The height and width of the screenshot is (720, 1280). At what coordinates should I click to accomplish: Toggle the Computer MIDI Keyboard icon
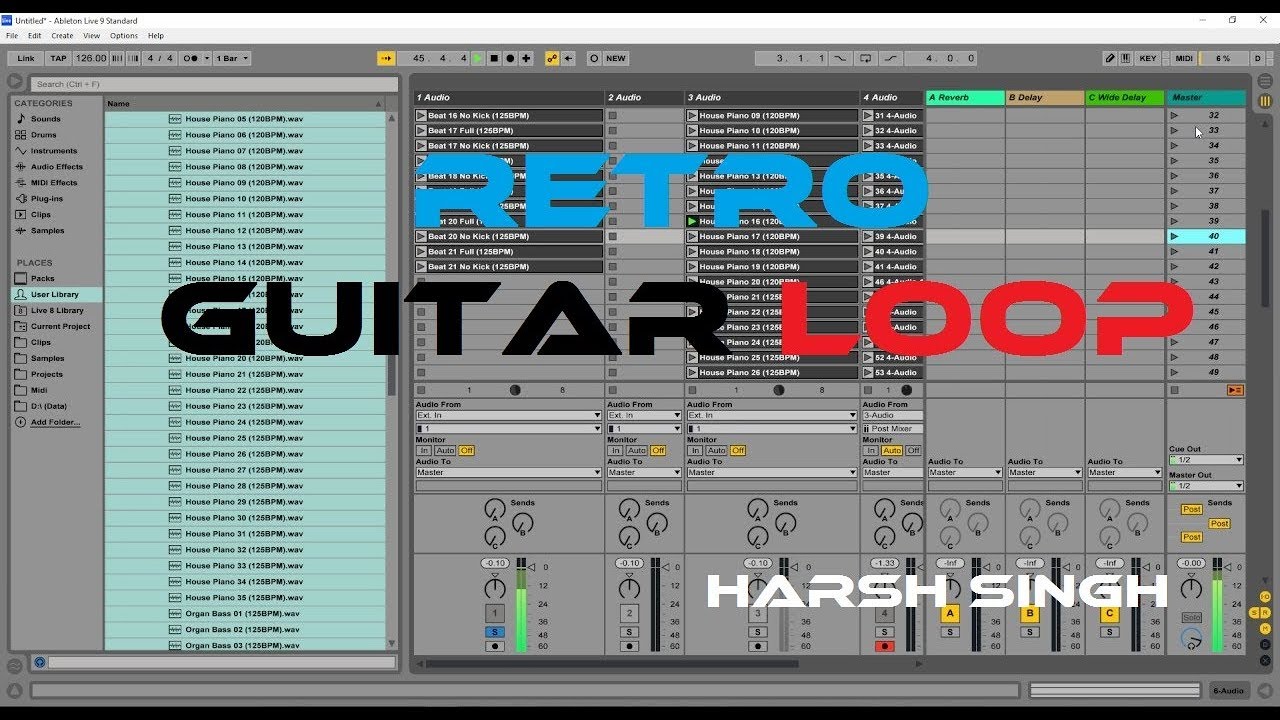coord(1126,58)
